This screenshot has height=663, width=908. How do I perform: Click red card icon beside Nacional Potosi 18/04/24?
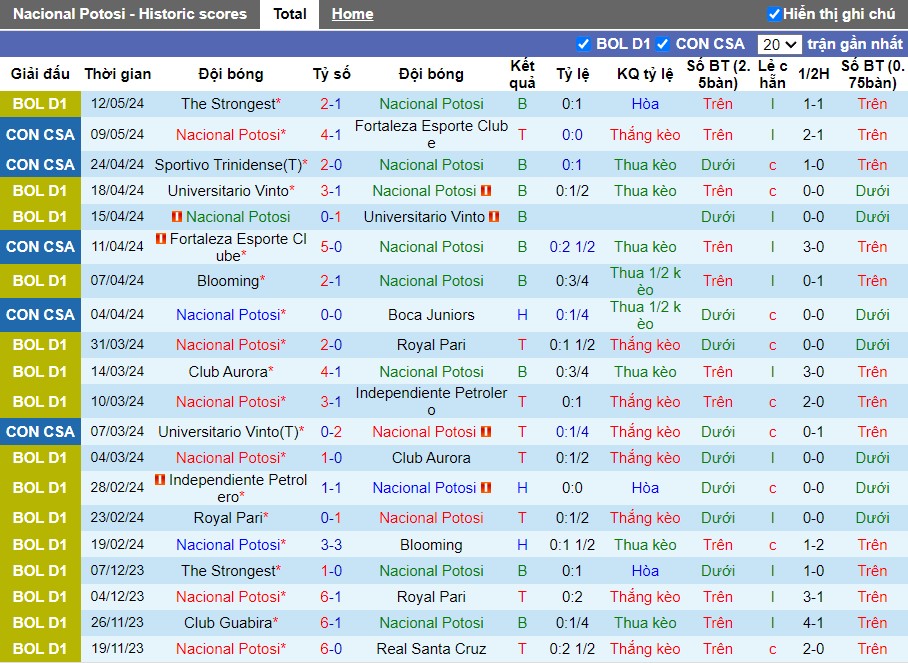[x=486, y=191]
